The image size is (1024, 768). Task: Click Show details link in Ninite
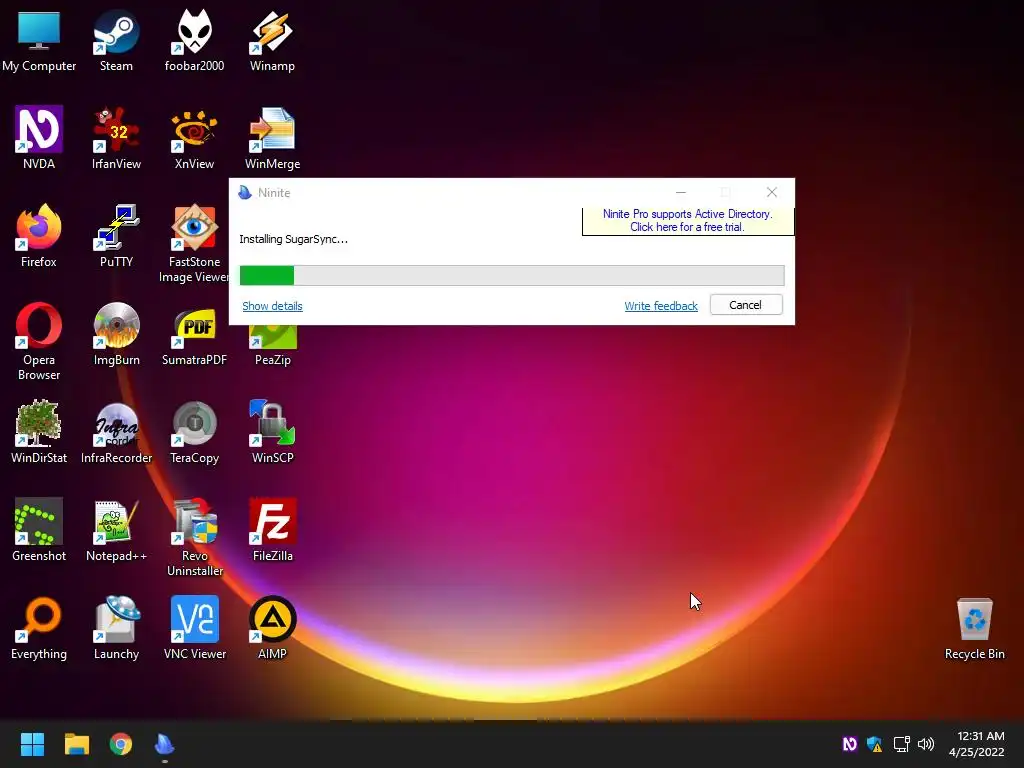click(272, 306)
